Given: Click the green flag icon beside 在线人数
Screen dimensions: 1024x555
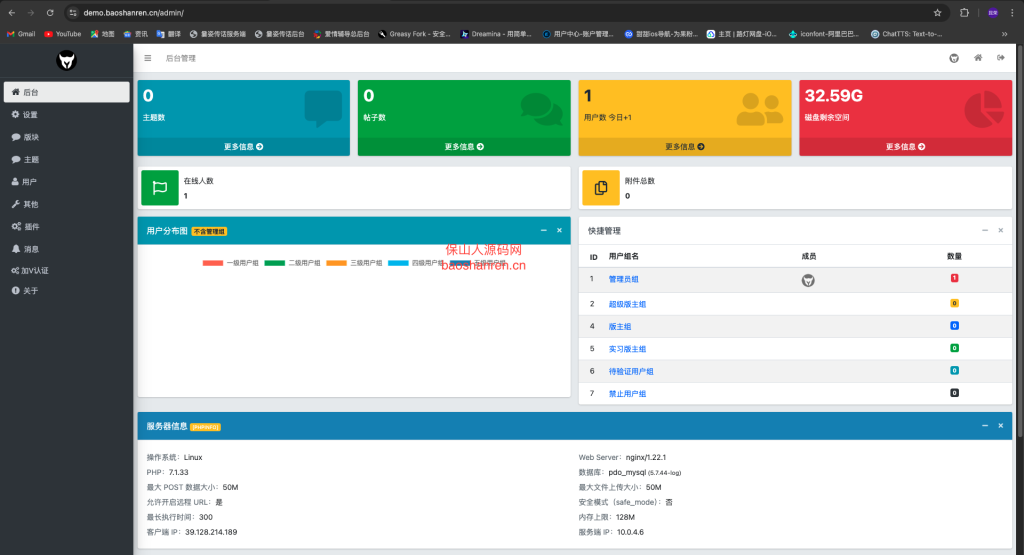Looking at the screenshot, I should [x=159, y=188].
